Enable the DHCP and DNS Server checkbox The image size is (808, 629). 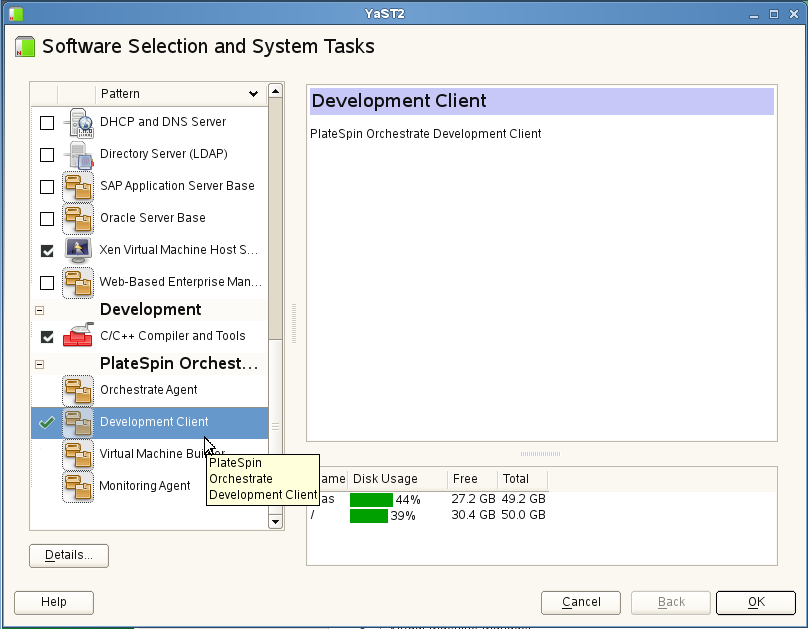(x=47, y=123)
